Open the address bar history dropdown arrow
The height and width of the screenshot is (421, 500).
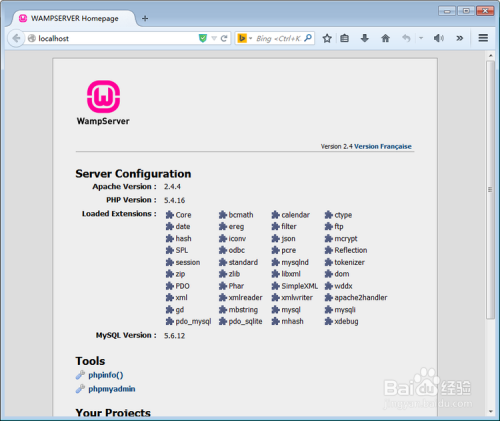(x=214, y=38)
